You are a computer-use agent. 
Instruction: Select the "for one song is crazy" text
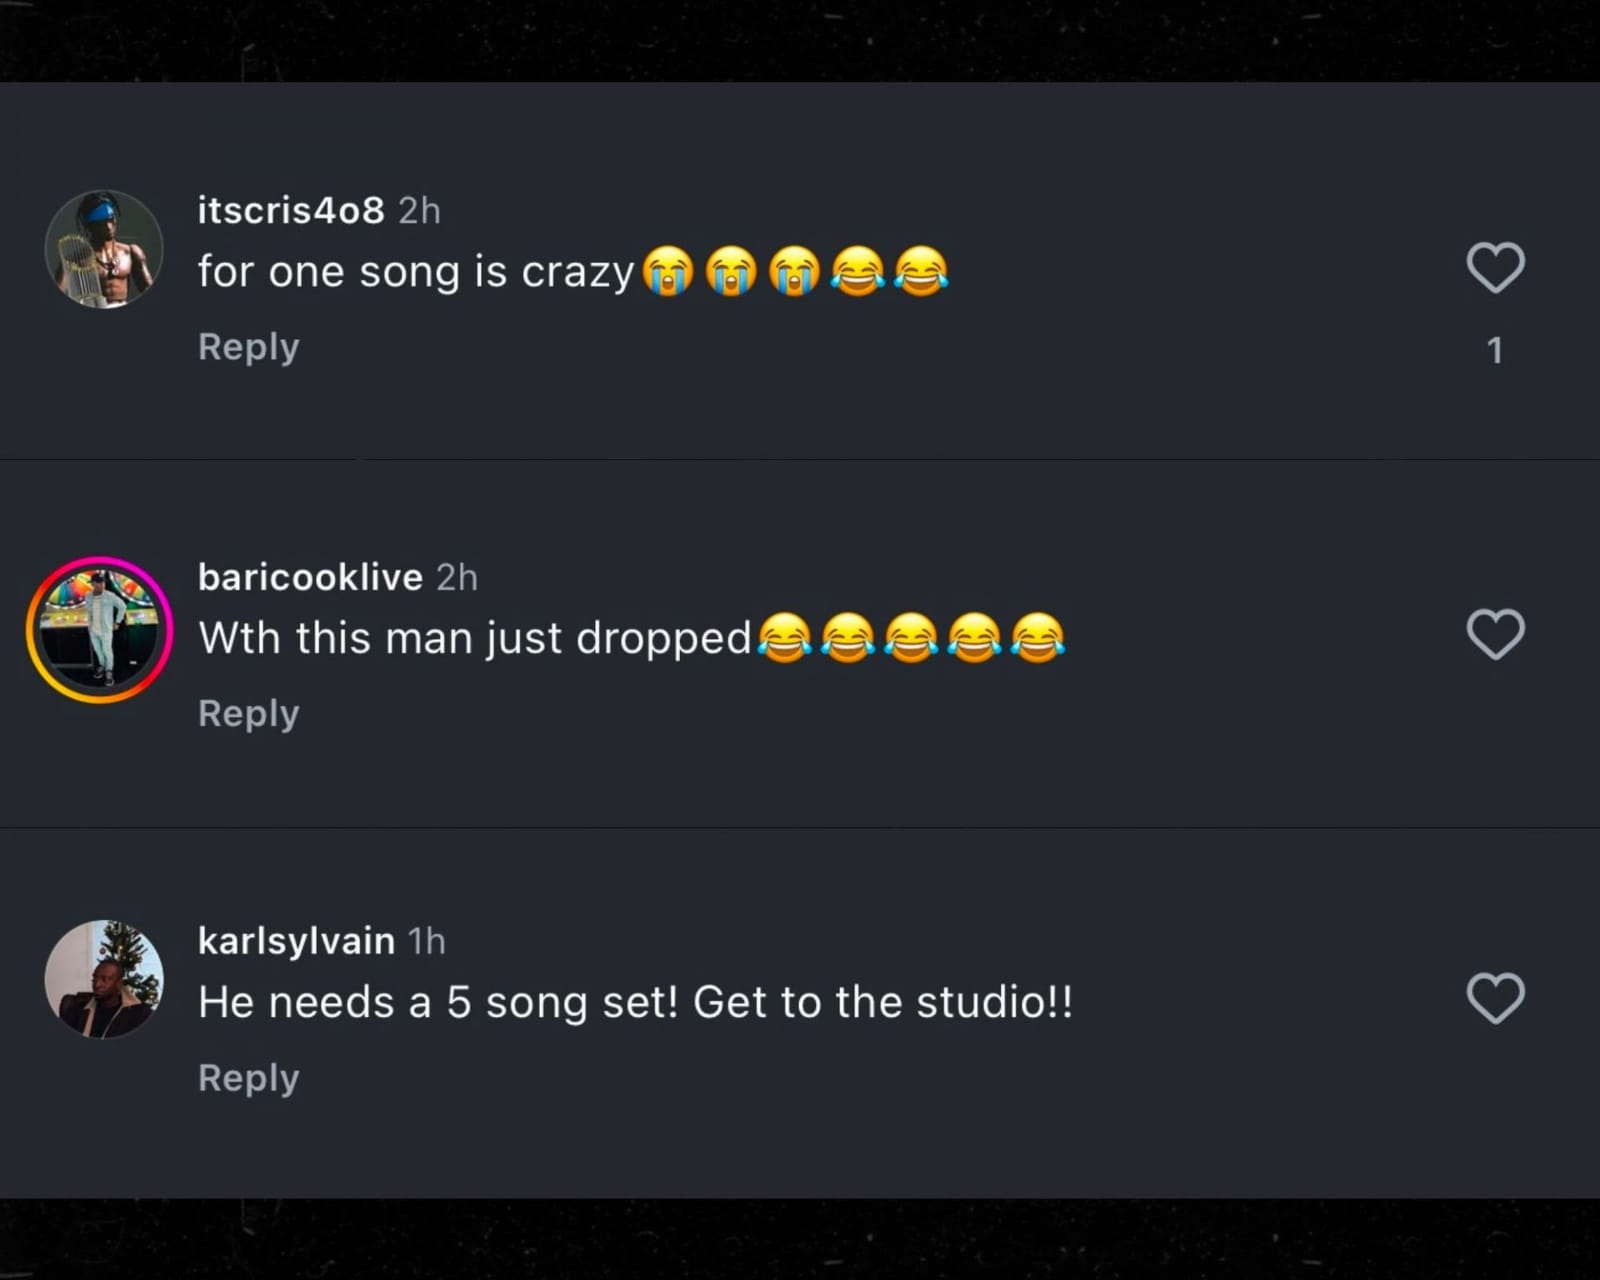point(415,272)
